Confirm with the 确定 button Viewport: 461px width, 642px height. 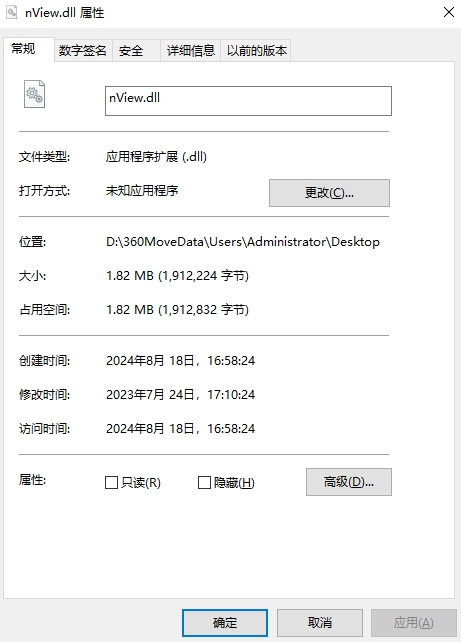point(225,623)
